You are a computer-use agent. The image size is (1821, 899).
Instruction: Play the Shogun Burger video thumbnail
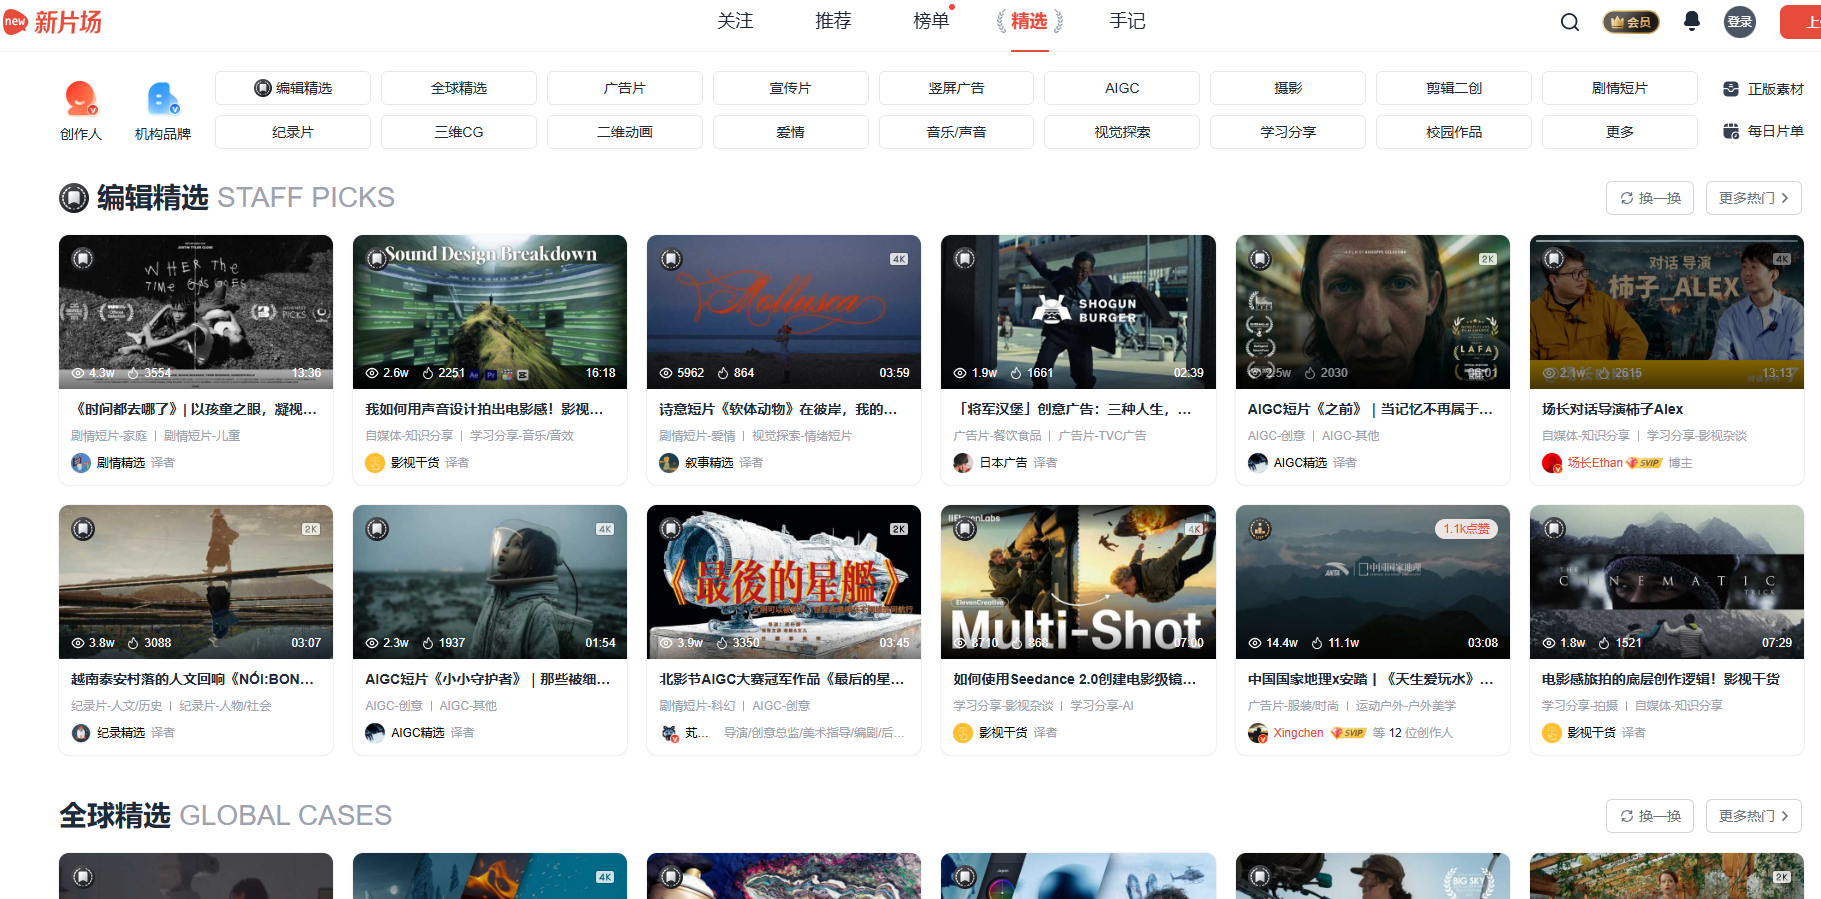[1077, 311]
